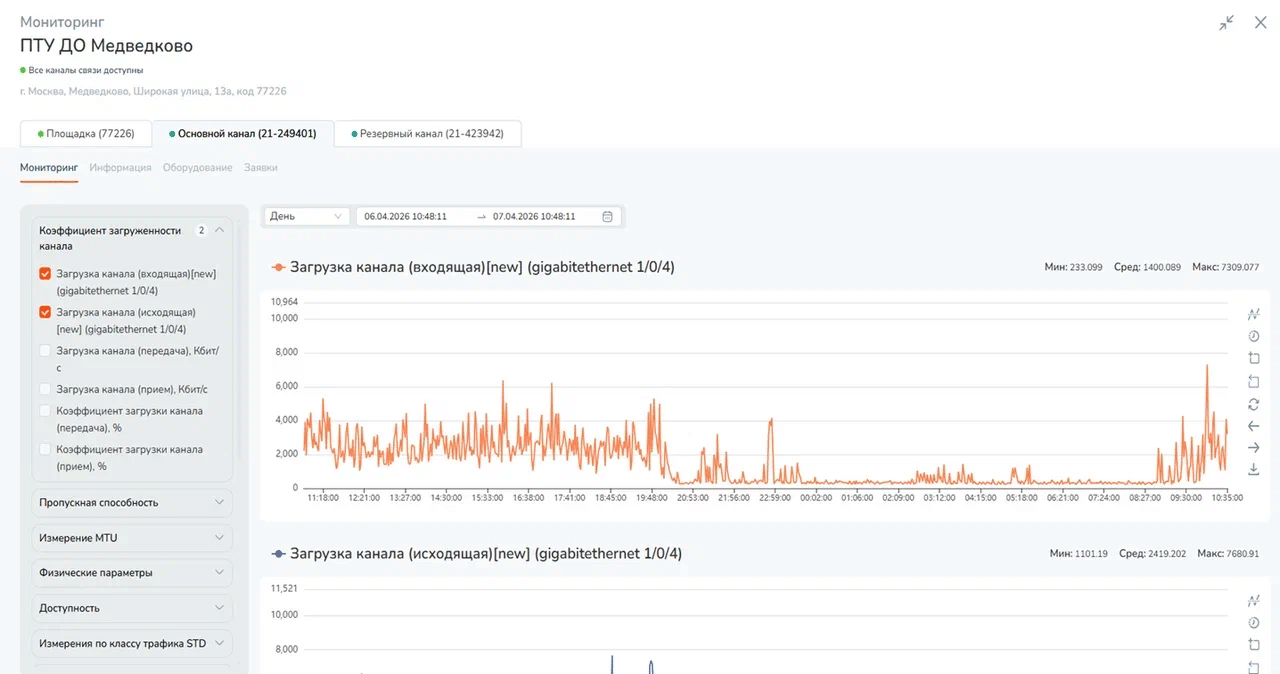Check Коэффициент загрузки канала (передача), % box
Image resolution: width=1280 pixels, height=674 pixels.
[x=45, y=411]
